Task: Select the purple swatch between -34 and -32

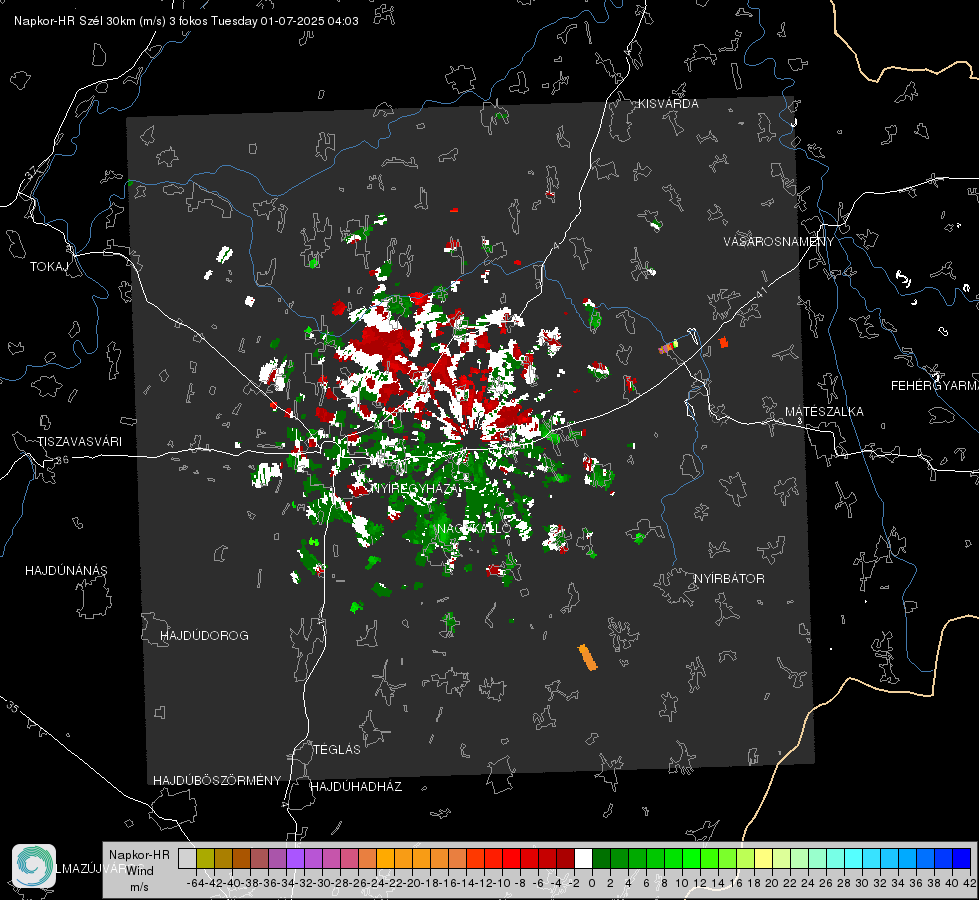Action: point(295,859)
